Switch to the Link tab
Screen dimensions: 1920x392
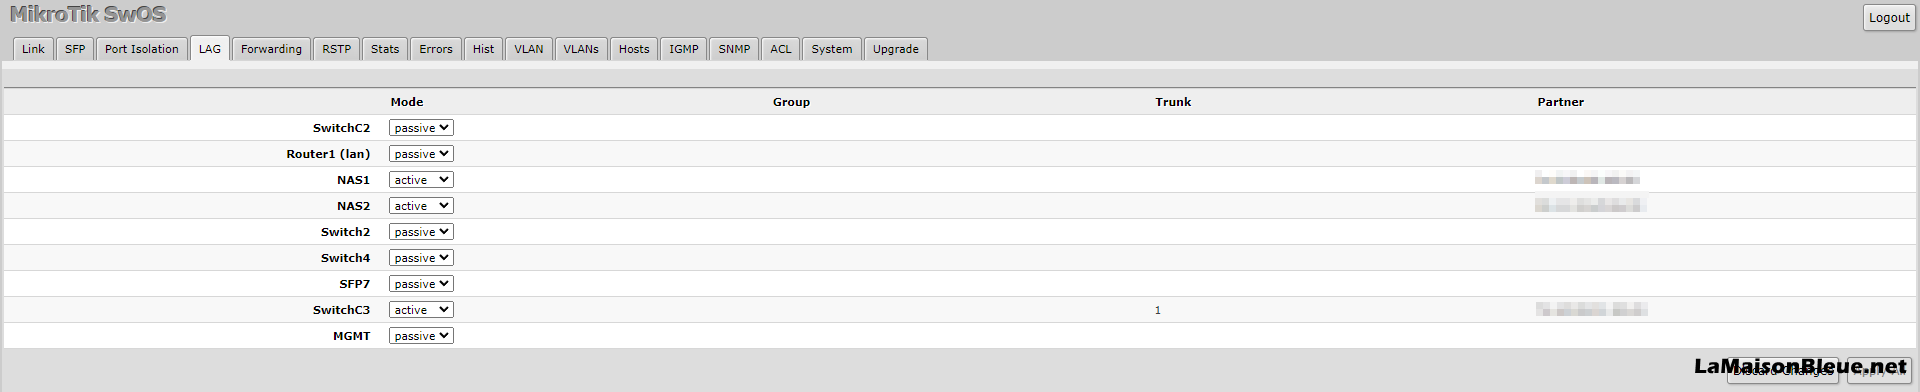(x=33, y=49)
